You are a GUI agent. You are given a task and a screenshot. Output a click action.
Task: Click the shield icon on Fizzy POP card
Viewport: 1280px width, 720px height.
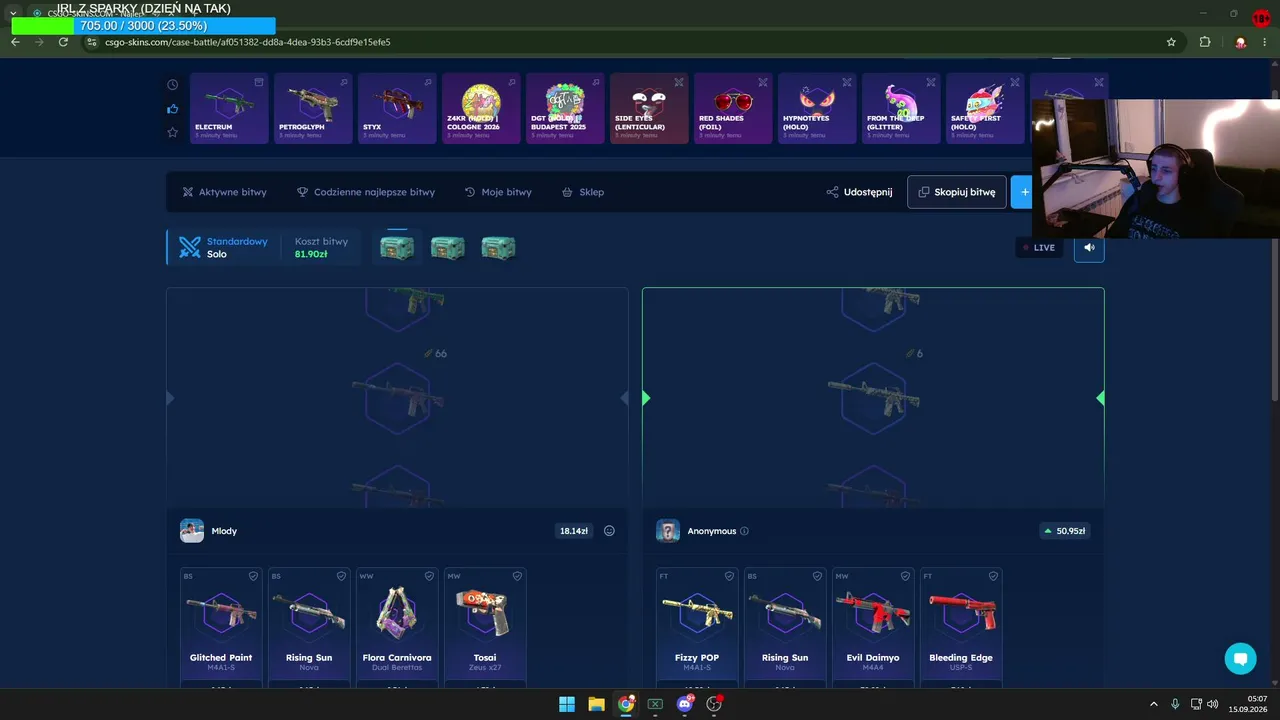coord(729,576)
